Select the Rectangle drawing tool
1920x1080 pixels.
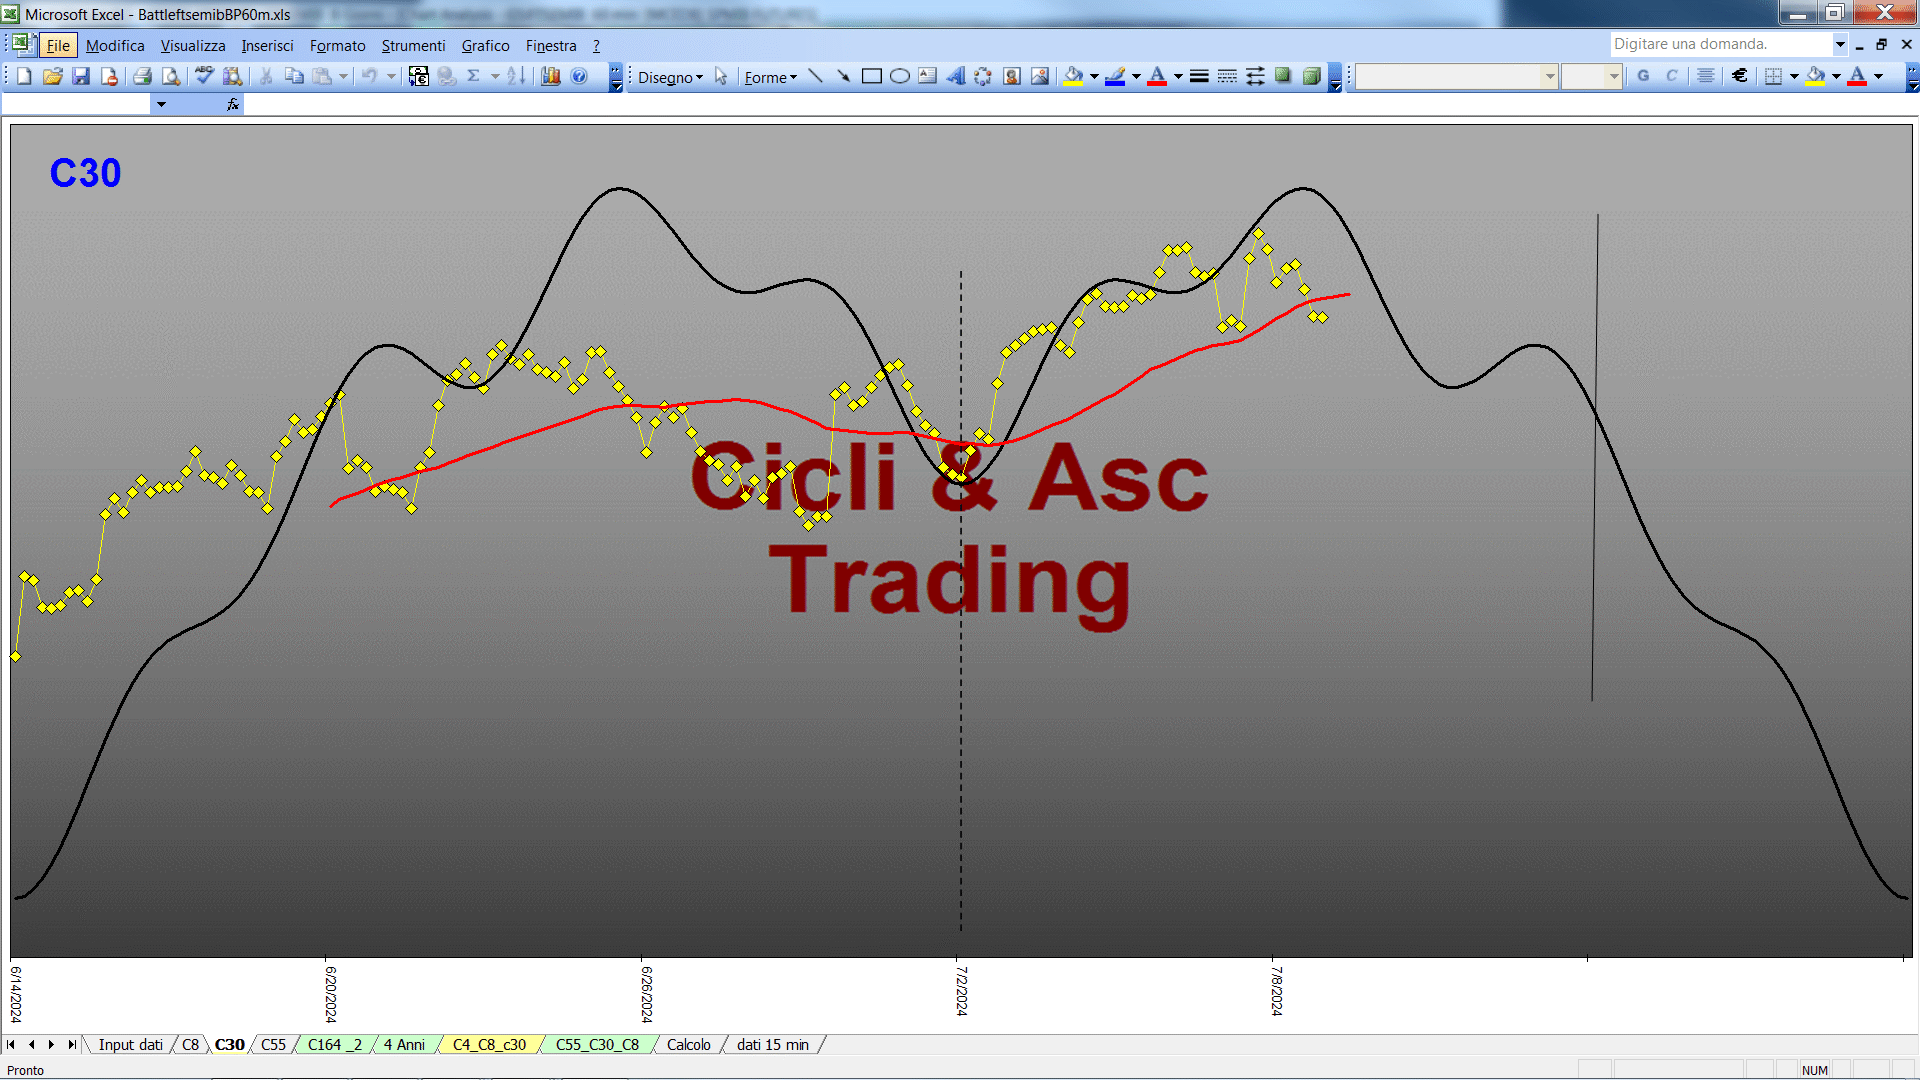click(x=872, y=76)
